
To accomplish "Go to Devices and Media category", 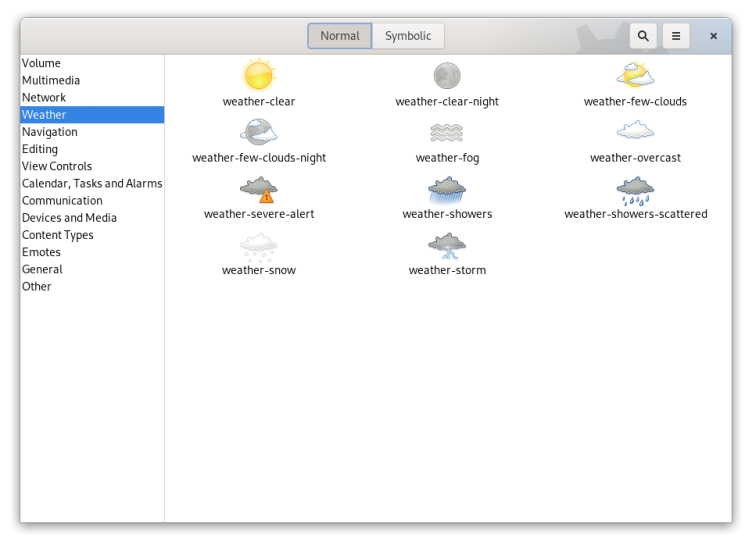I will (x=69, y=218).
